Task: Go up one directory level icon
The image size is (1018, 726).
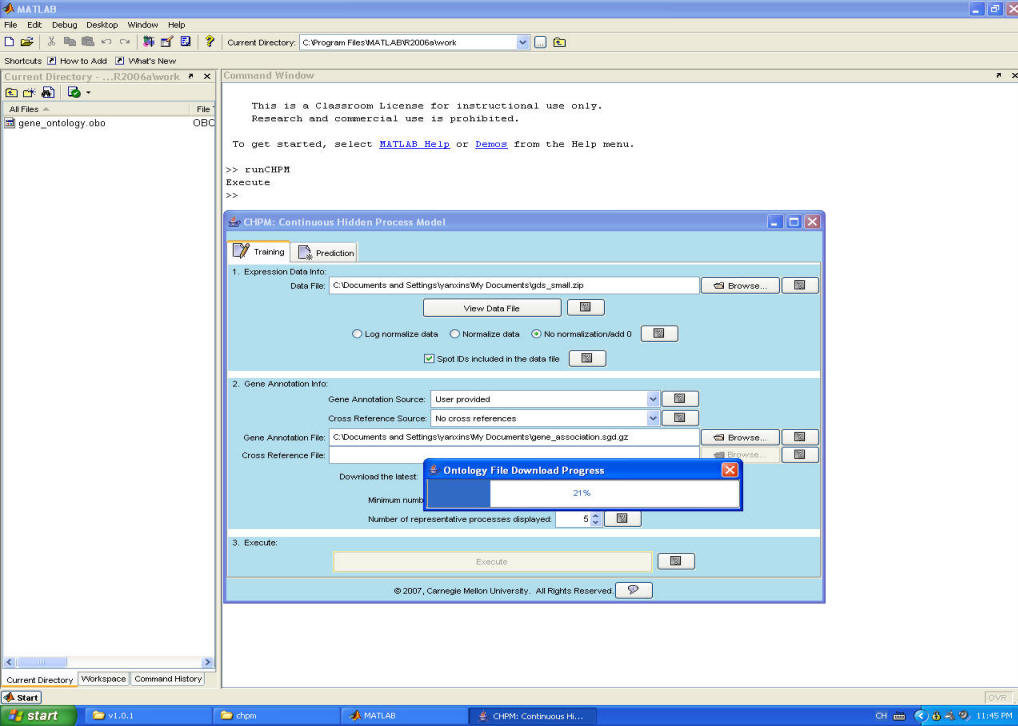Action: tap(559, 42)
